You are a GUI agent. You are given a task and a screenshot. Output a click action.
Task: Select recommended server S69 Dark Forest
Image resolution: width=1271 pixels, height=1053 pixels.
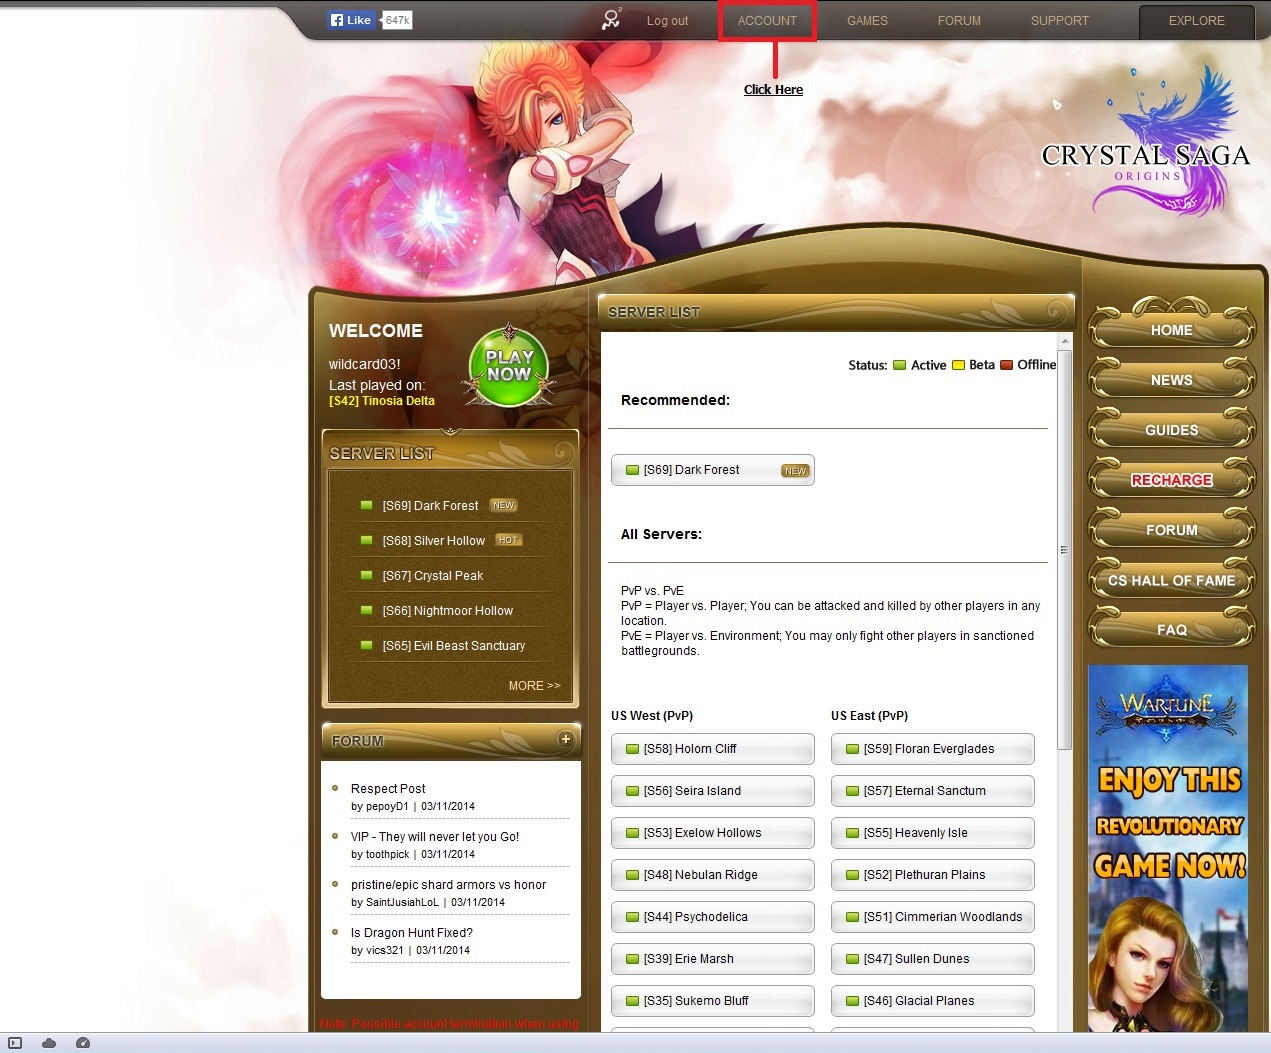[x=713, y=470]
